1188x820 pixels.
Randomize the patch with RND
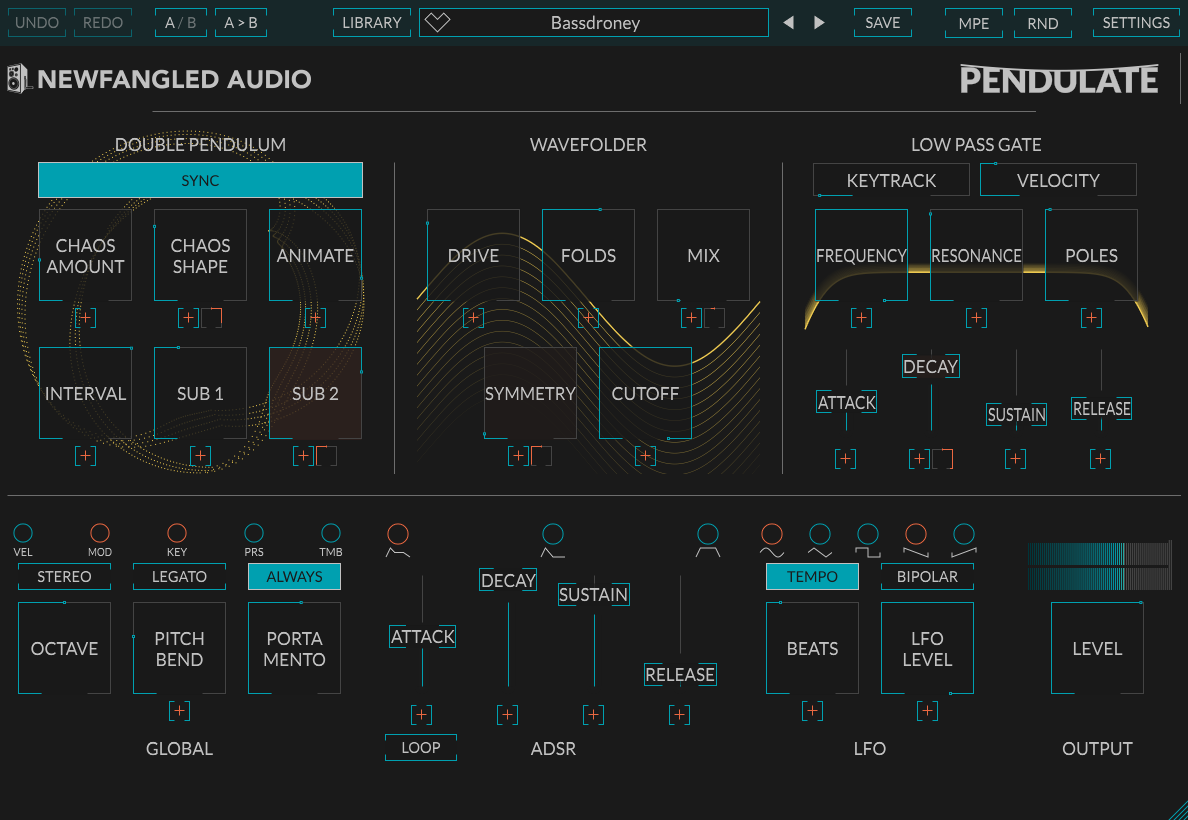click(x=1042, y=22)
